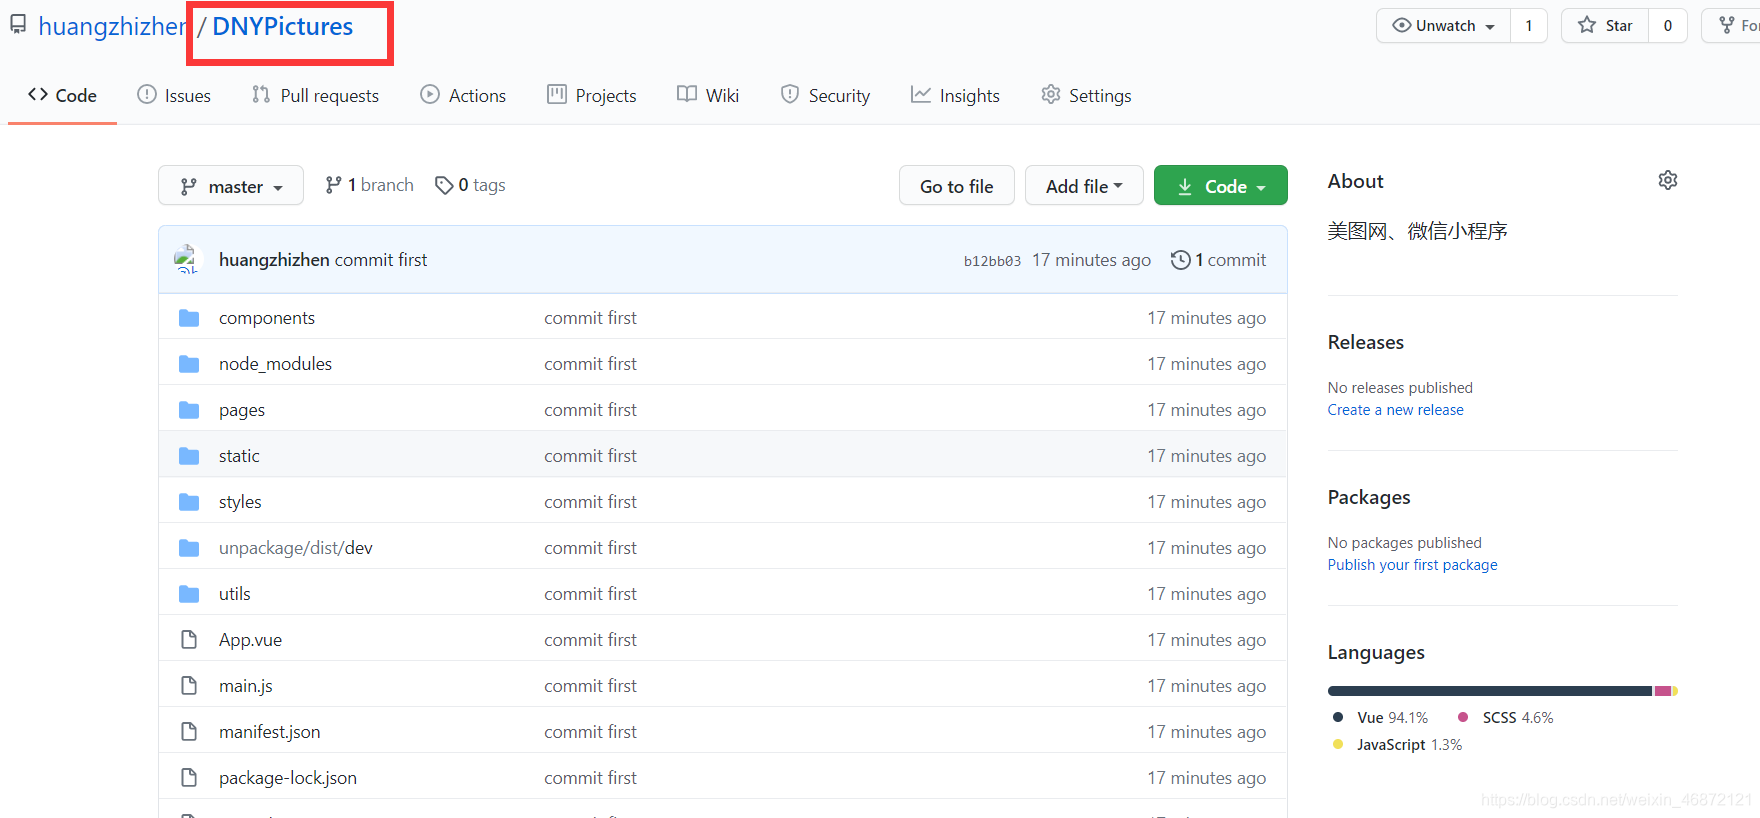Click Create a new release link
This screenshot has height=818, width=1760.
coord(1395,410)
